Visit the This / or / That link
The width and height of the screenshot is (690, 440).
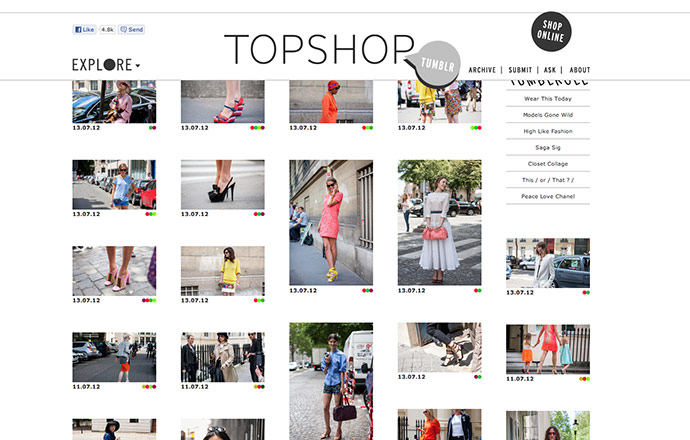548,180
